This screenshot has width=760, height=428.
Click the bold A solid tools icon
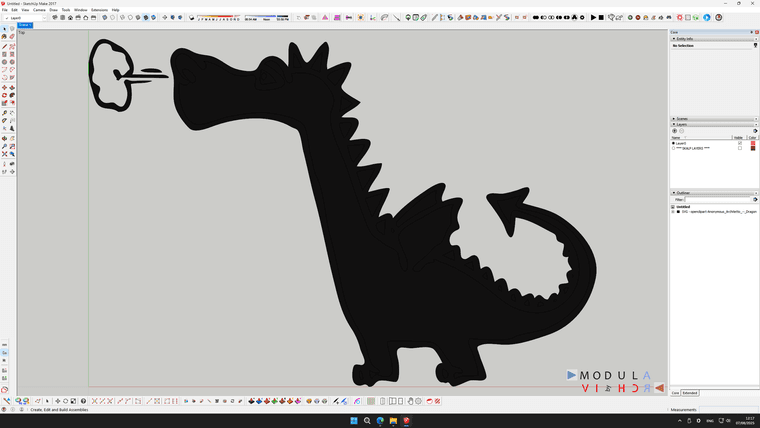click(x=574, y=17)
